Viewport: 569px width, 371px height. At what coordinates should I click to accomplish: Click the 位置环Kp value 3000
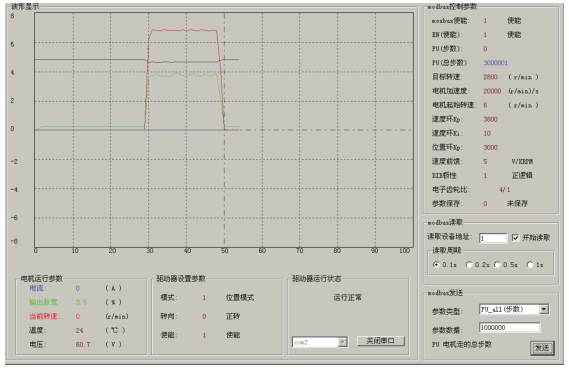point(490,147)
